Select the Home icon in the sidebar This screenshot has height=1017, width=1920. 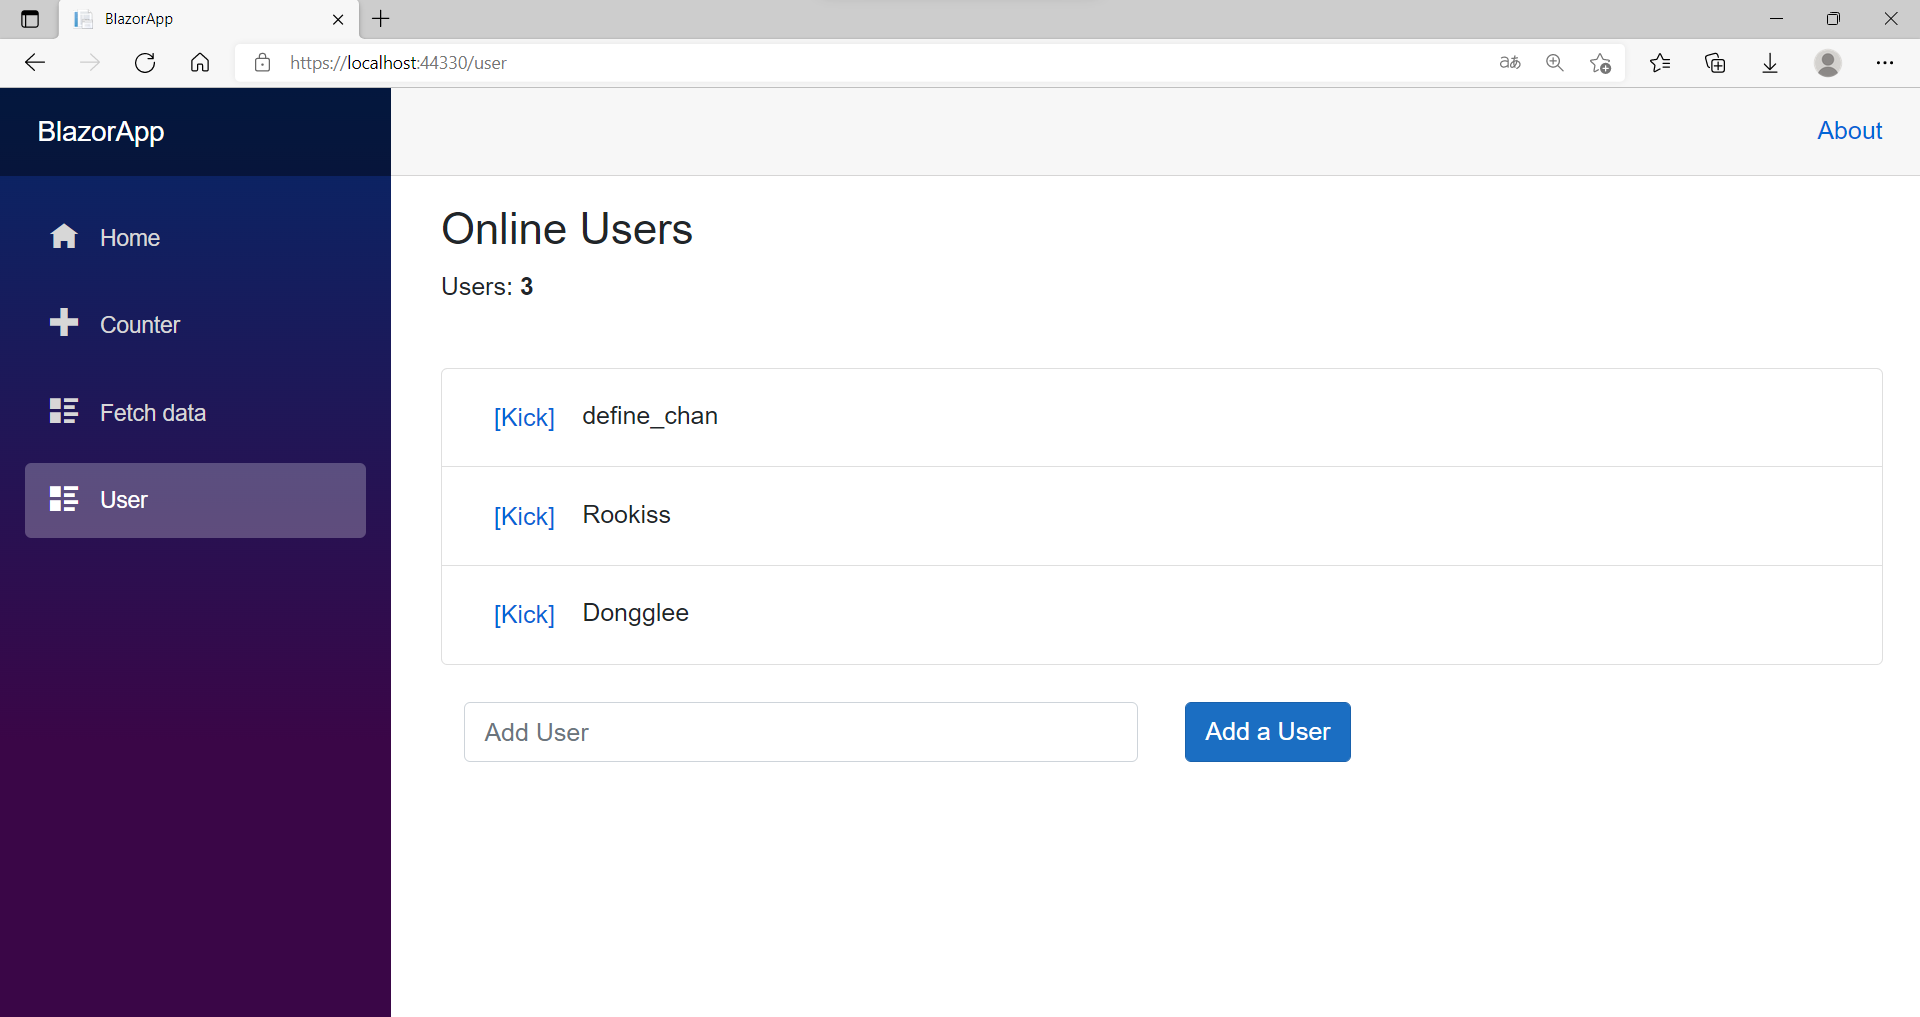pyautogui.click(x=63, y=236)
